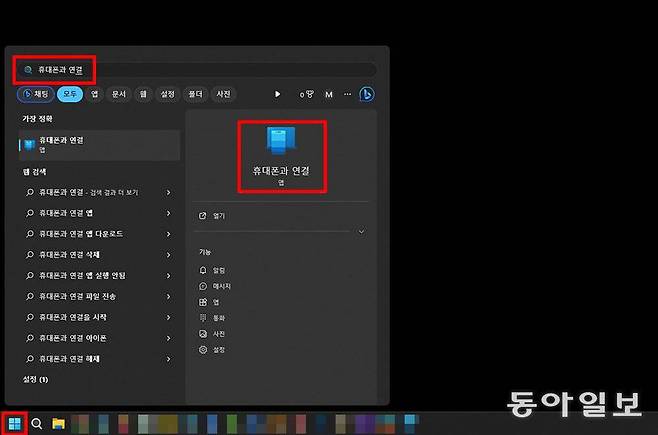658x435 pixels.
Task: Click the search box containing 휴대폰과 연결
Action: (x=196, y=70)
